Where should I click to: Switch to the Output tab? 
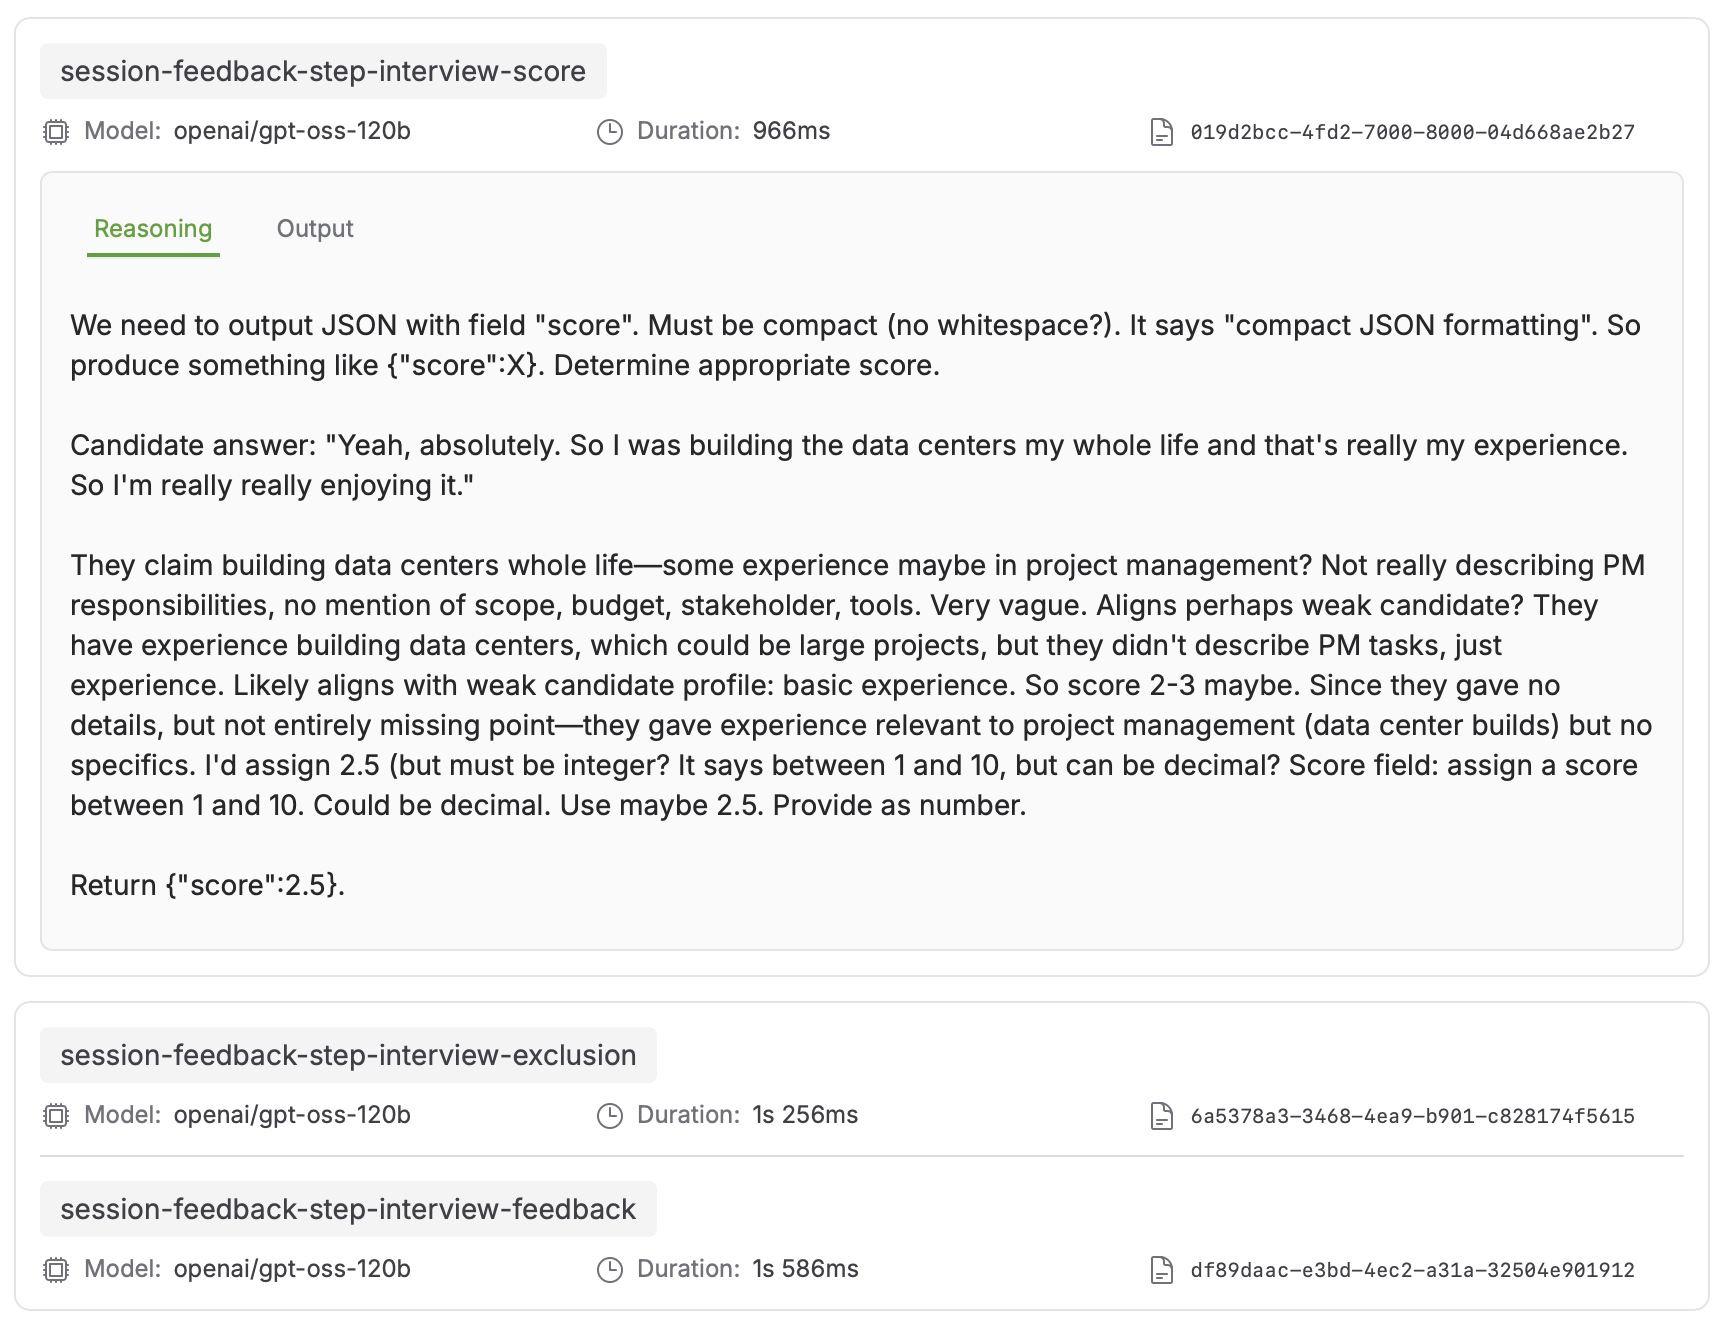click(x=315, y=229)
